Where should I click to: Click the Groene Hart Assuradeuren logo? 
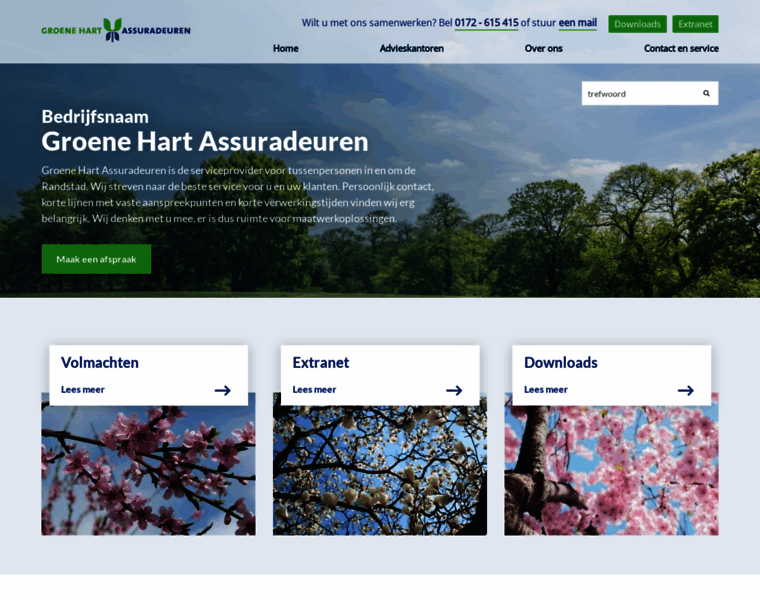tap(115, 30)
